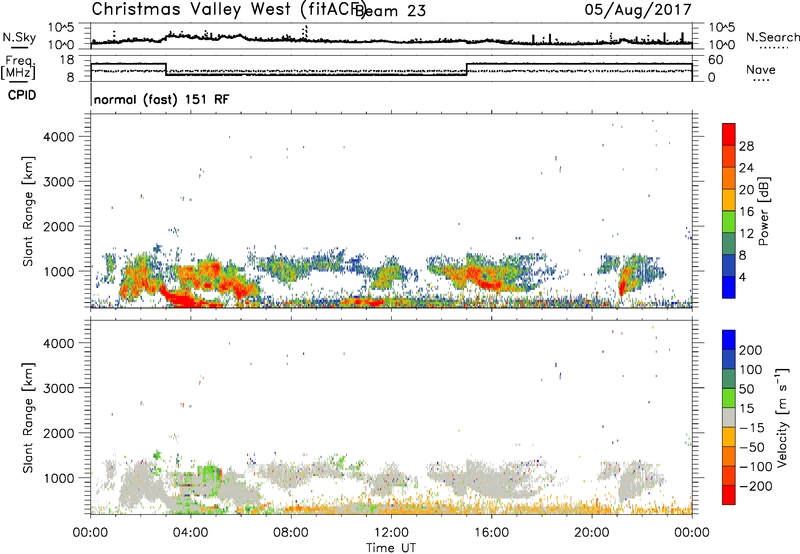Click the "16:00" time tick label
This screenshot has height=554, width=800.
tap(491, 533)
